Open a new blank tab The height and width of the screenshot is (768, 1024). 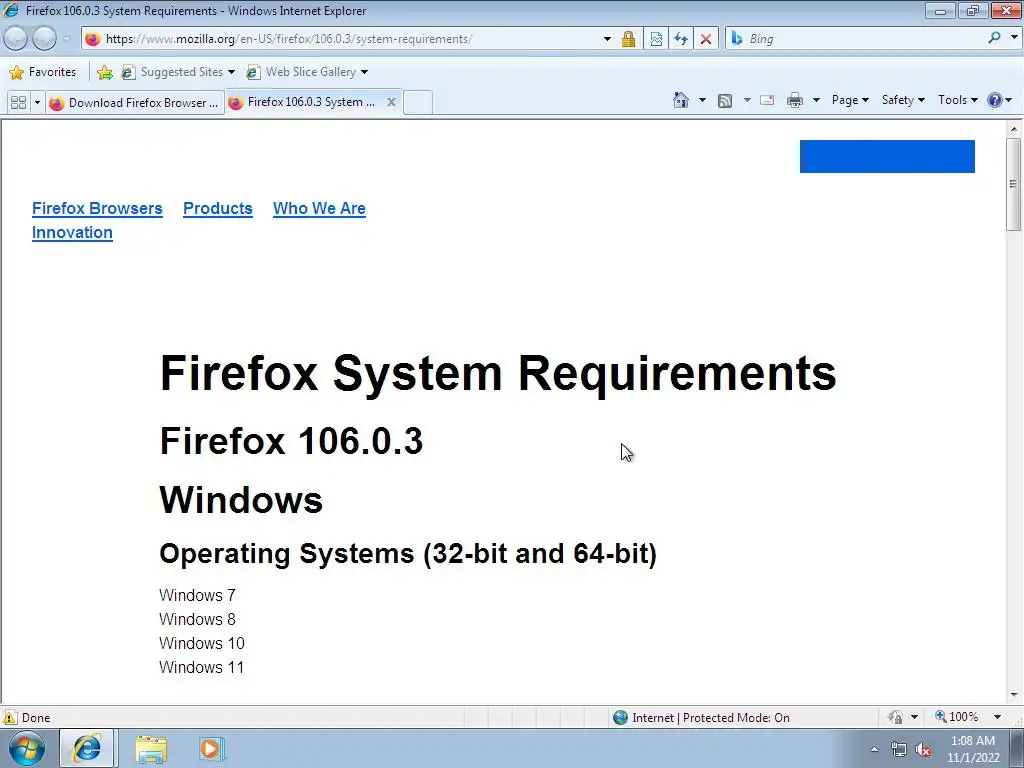click(x=418, y=103)
